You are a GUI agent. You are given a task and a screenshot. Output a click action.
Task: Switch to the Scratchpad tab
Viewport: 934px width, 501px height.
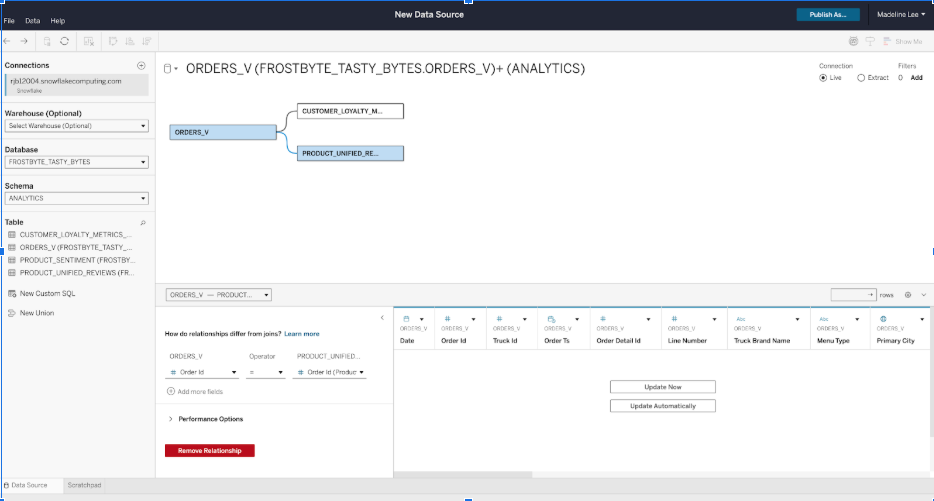tap(84, 485)
